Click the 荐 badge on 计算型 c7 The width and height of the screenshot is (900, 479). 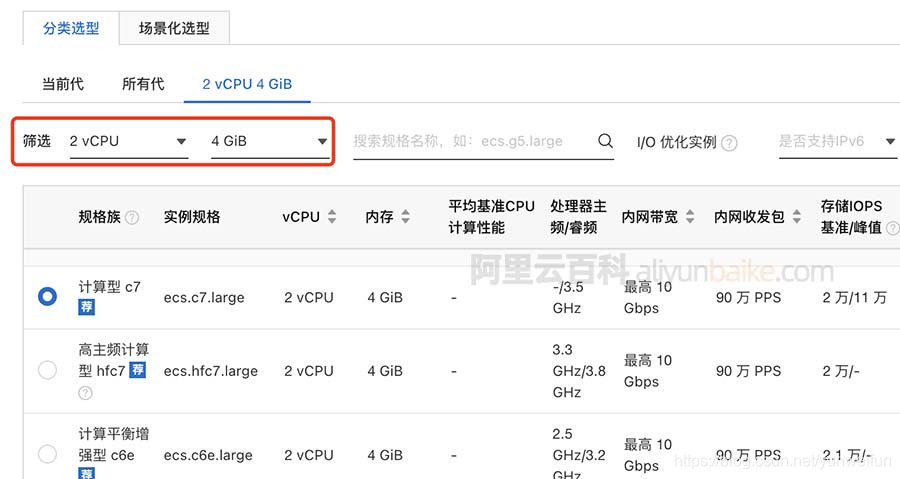coord(86,307)
